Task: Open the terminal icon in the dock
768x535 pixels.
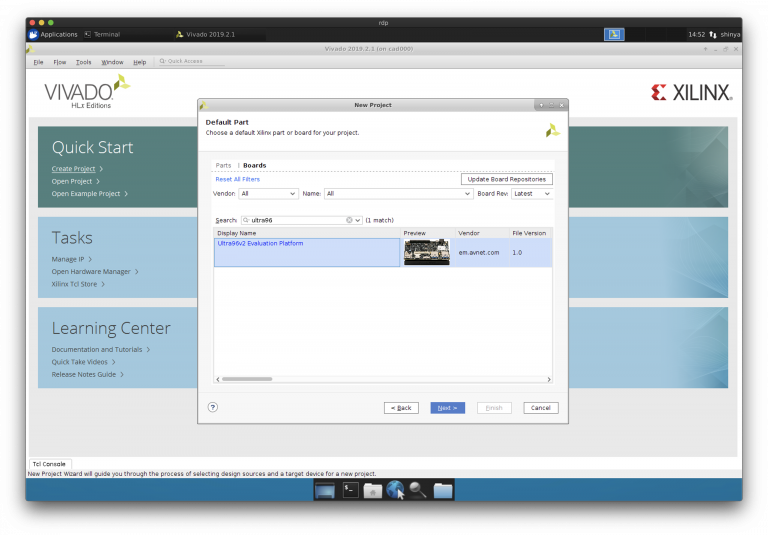Action: click(x=350, y=490)
